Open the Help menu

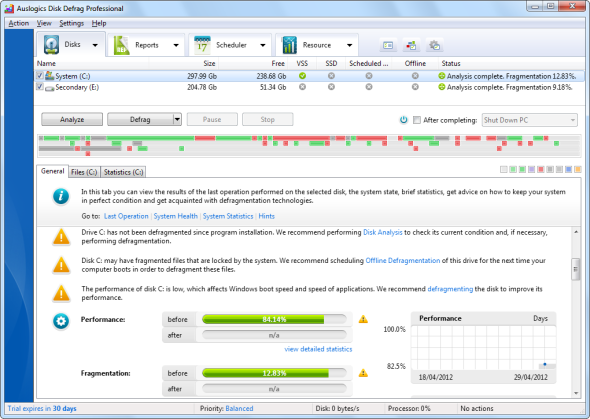click(99, 23)
